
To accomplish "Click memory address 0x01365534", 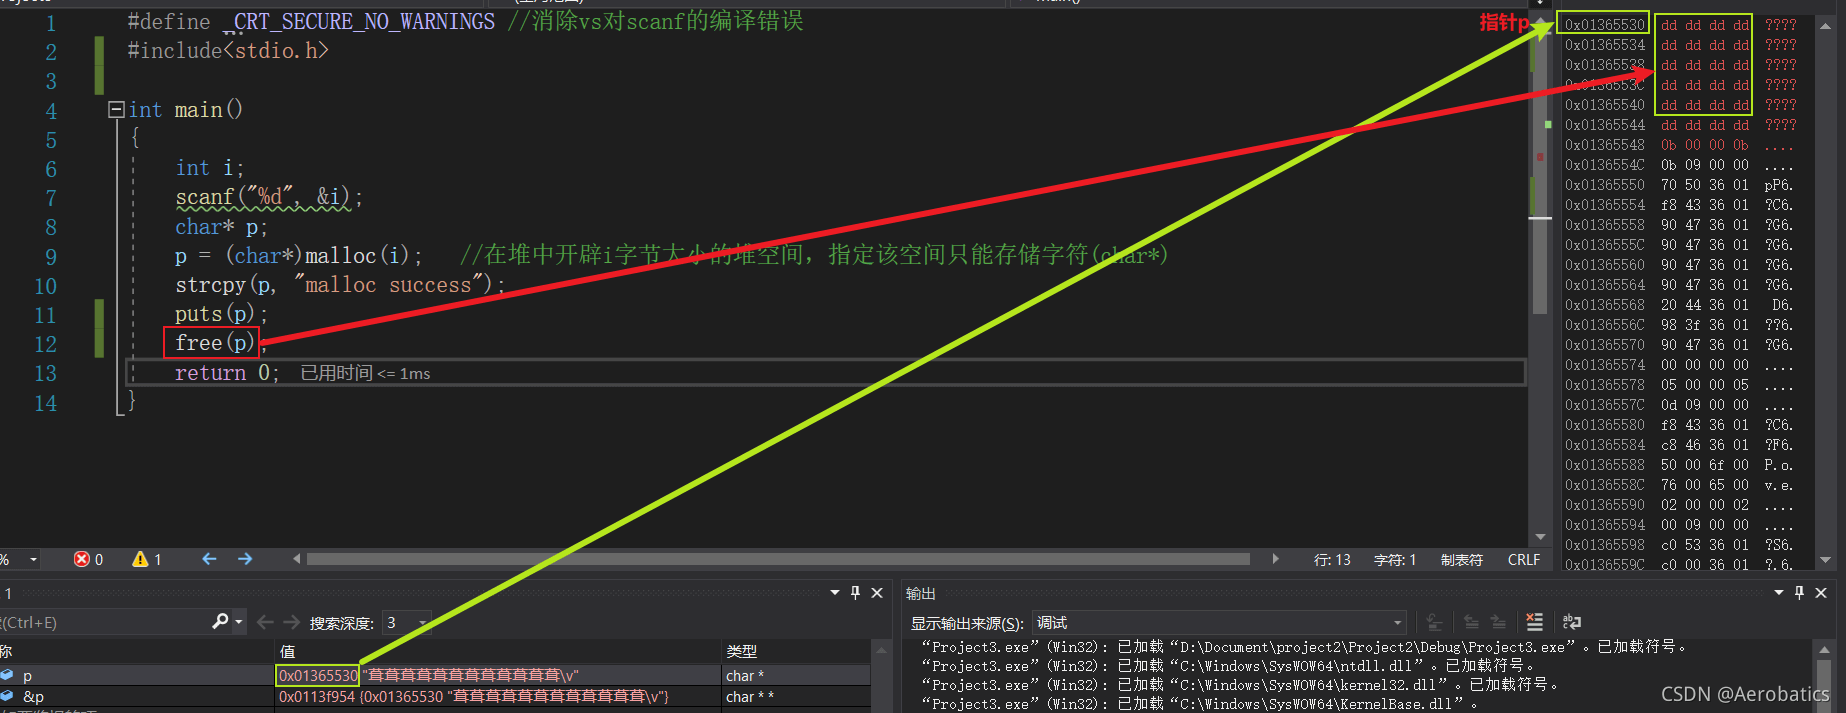I will 1604,45.
